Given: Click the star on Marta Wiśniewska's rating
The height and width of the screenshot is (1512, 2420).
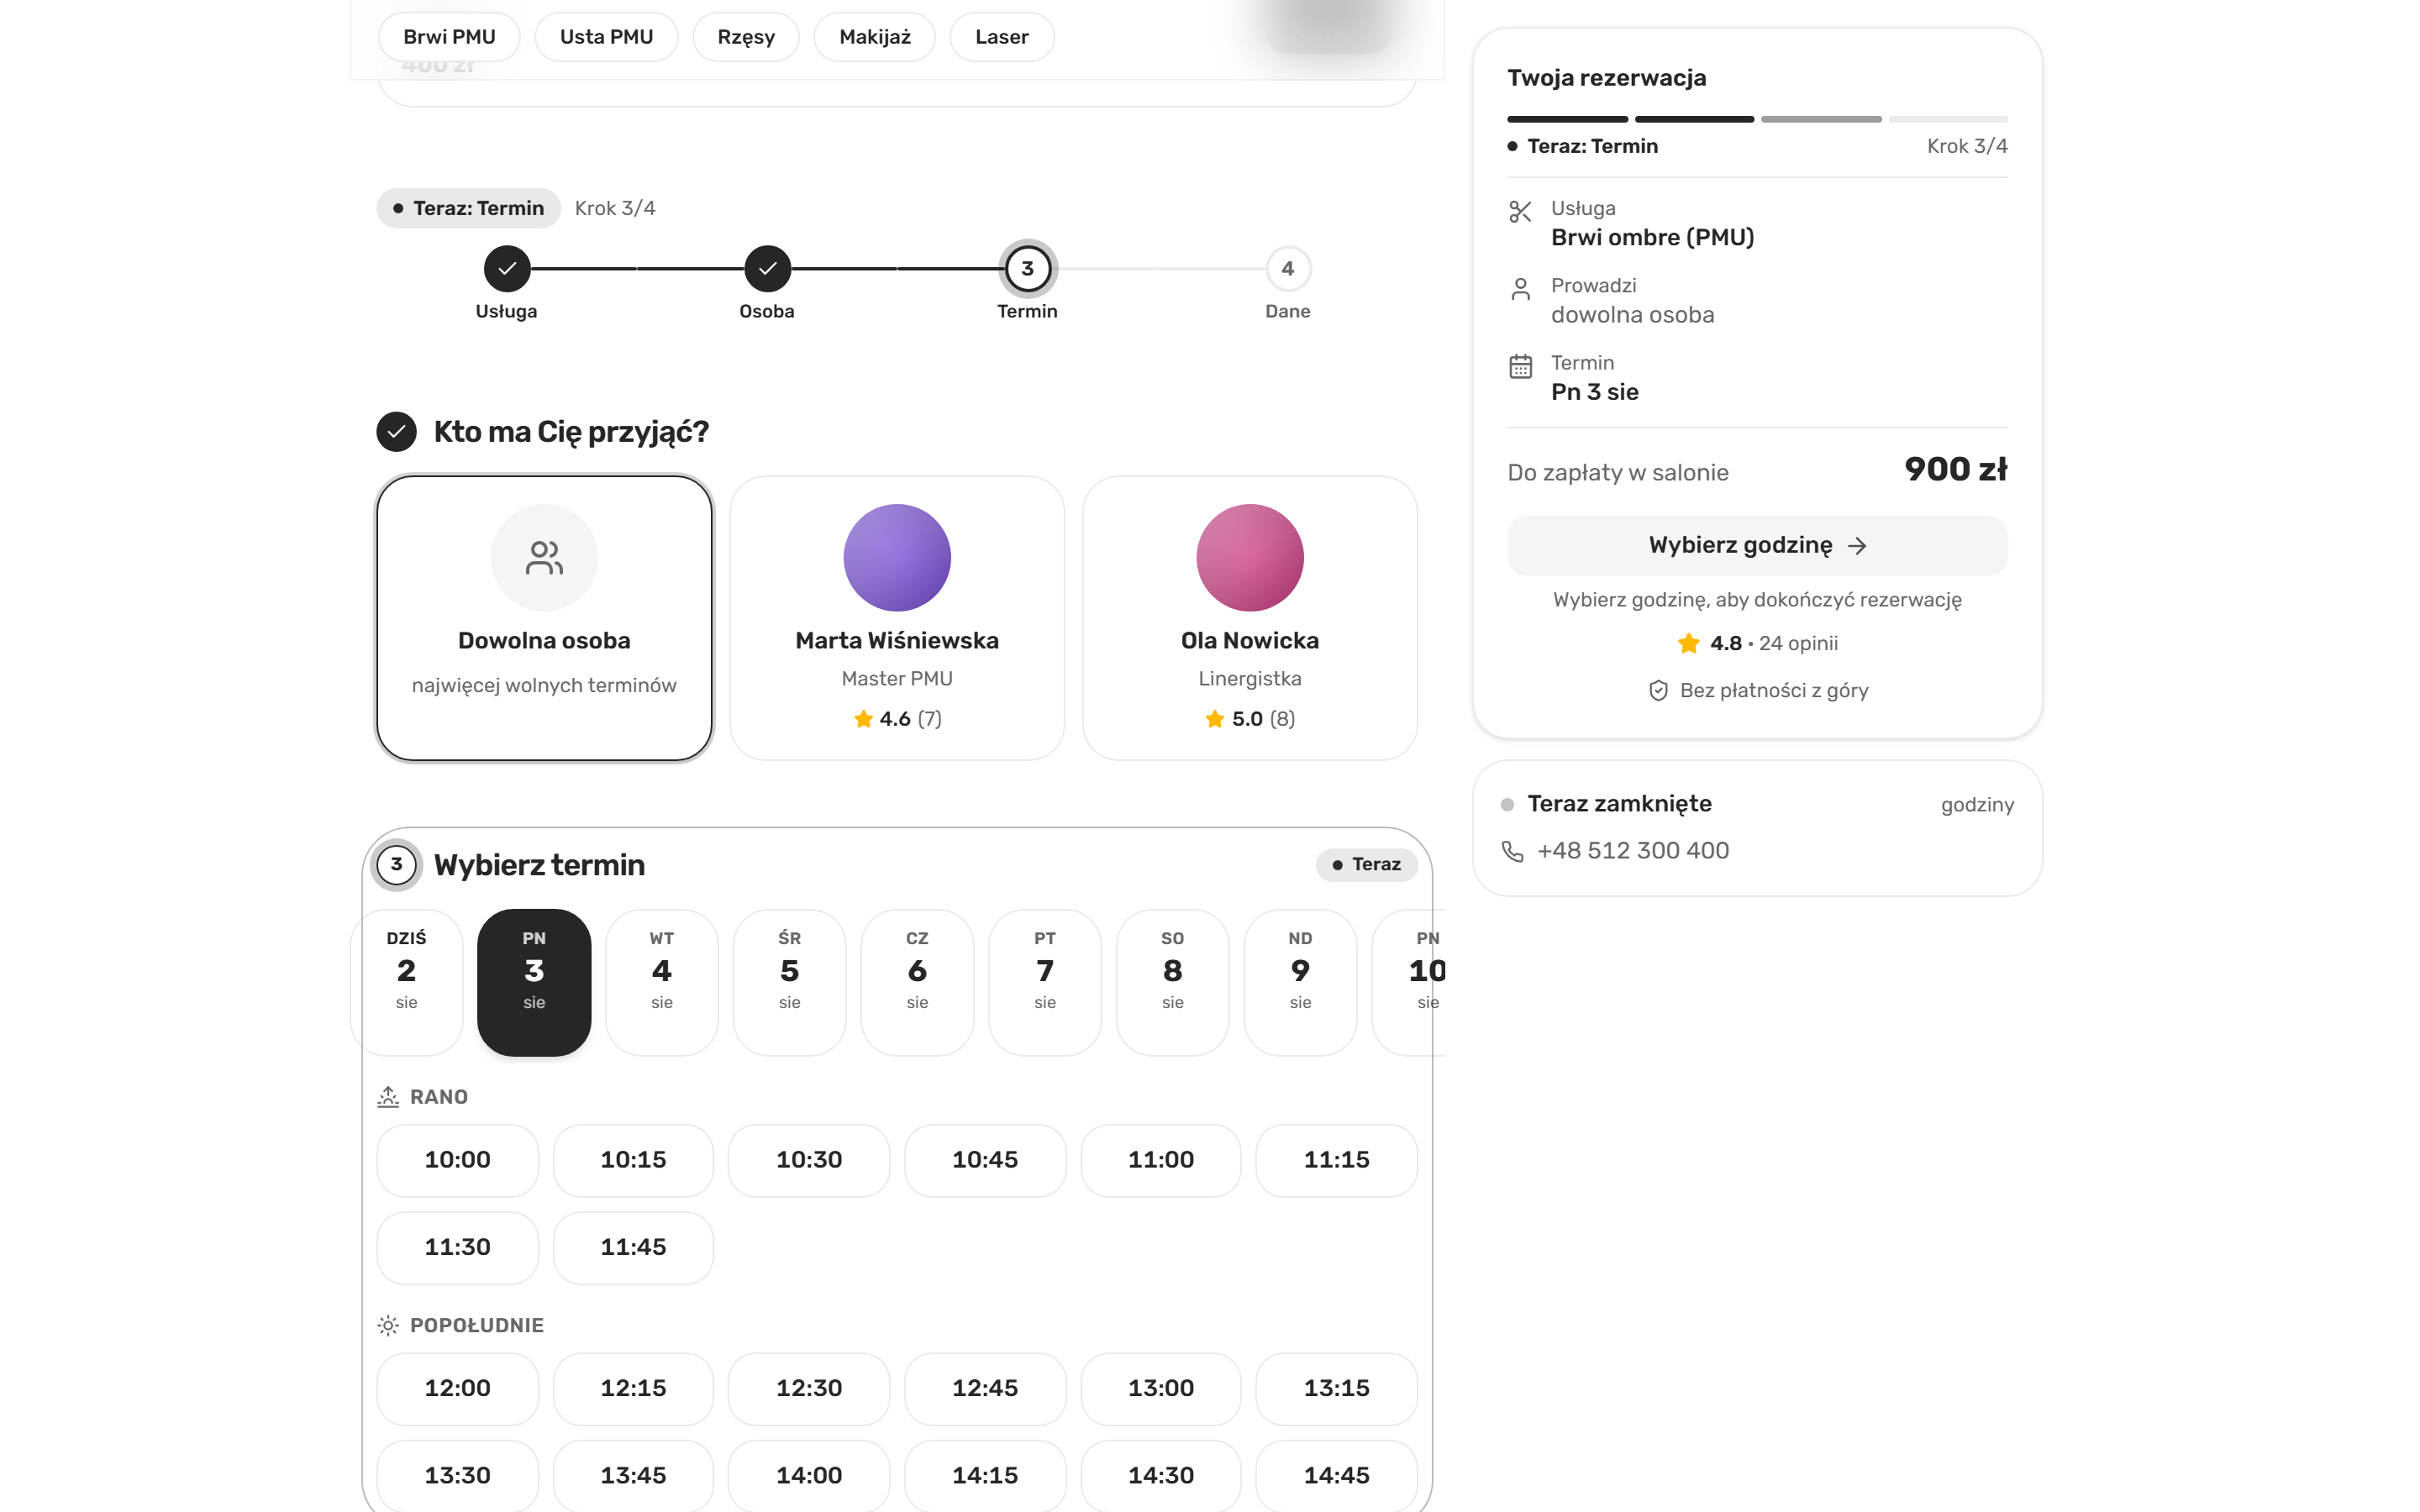Looking at the screenshot, I should 863,719.
